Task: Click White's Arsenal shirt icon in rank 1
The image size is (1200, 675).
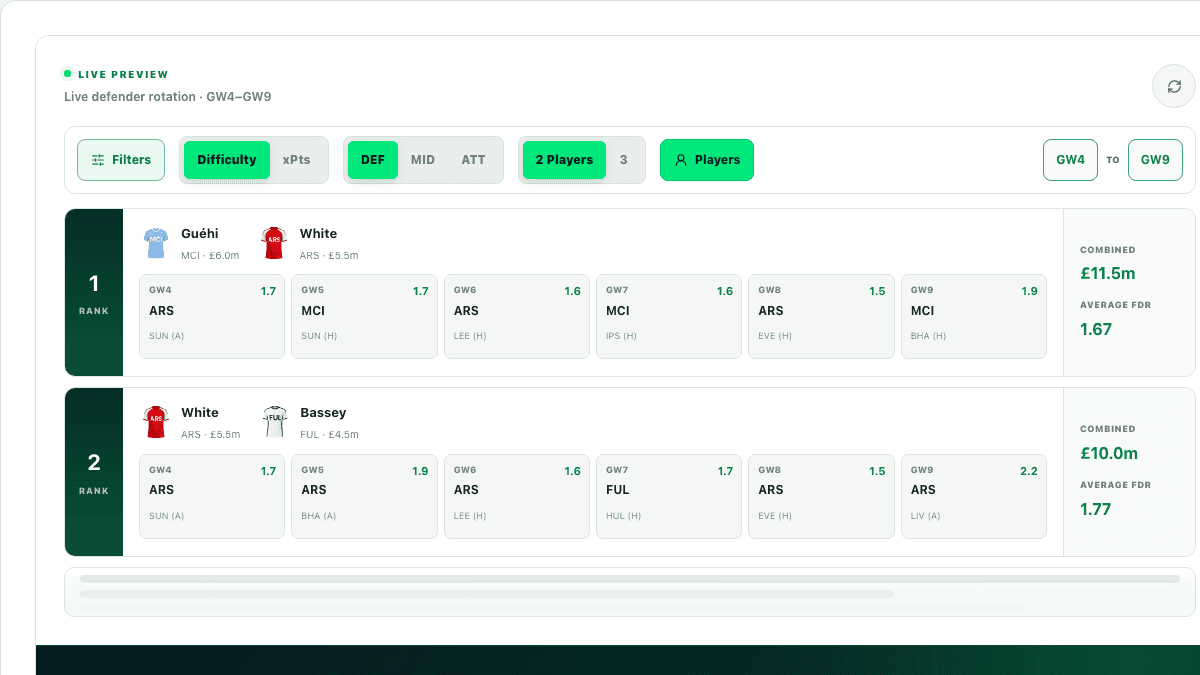Action: click(x=274, y=243)
